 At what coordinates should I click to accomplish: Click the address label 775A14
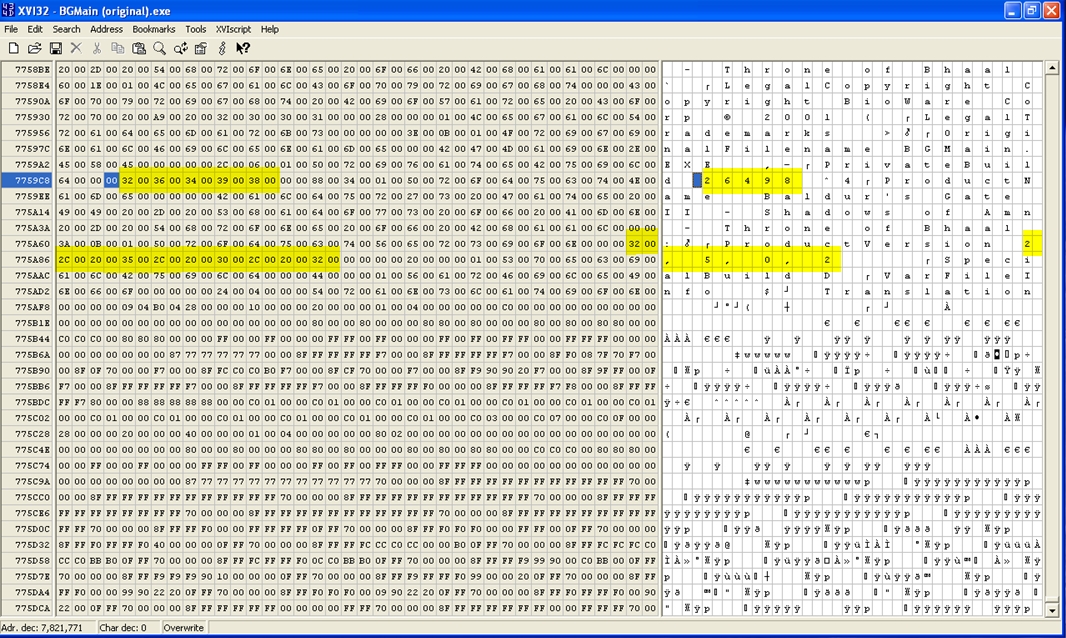(33, 212)
